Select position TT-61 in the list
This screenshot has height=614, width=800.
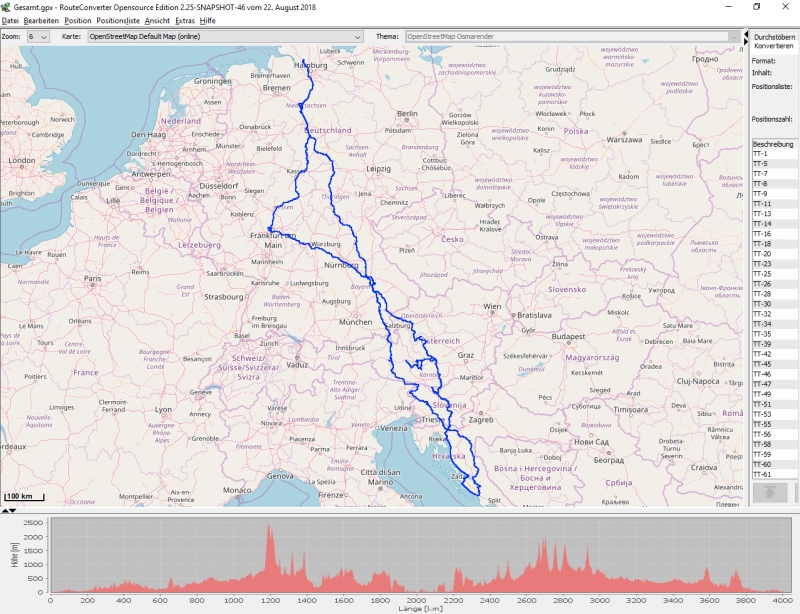coord(761,474)
